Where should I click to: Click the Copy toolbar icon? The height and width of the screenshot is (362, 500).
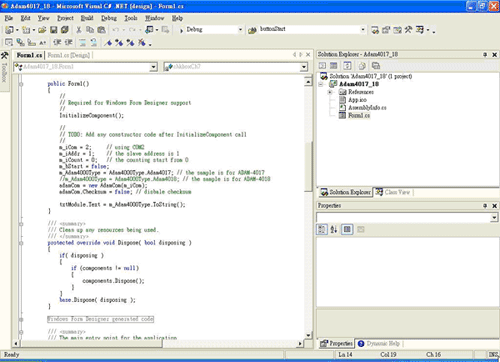point(90,30)
